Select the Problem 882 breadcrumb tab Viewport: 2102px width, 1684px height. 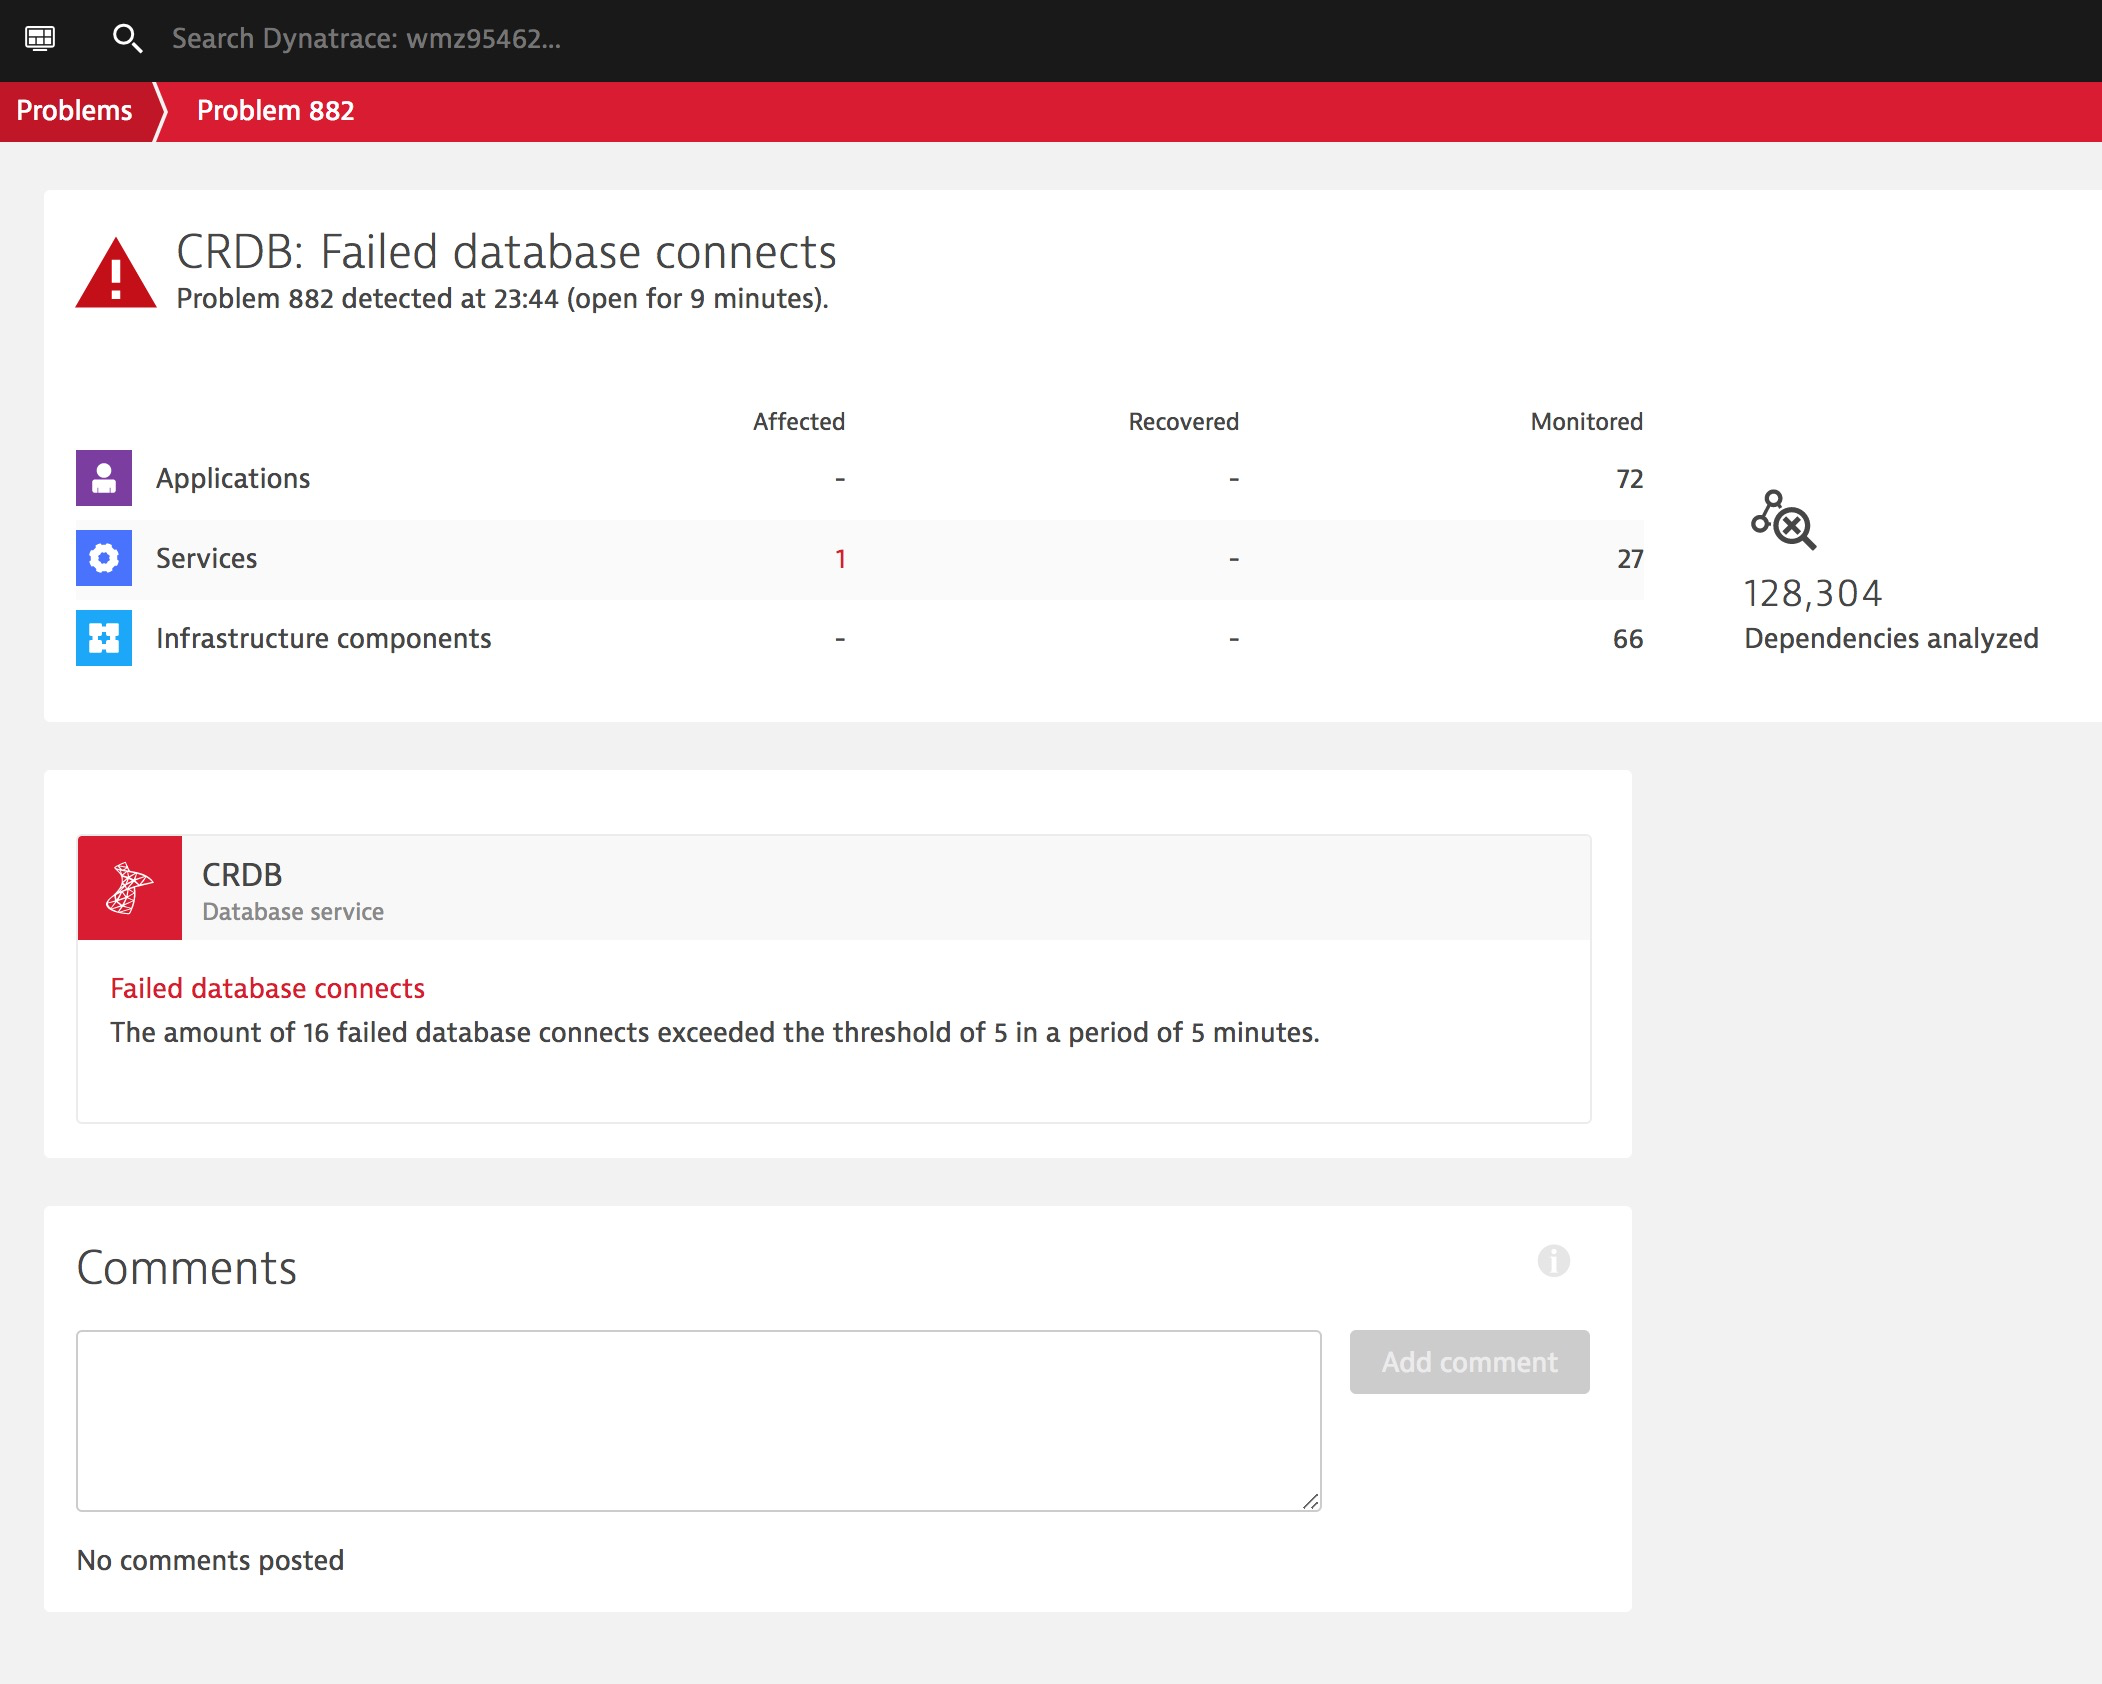pos(275,108)
